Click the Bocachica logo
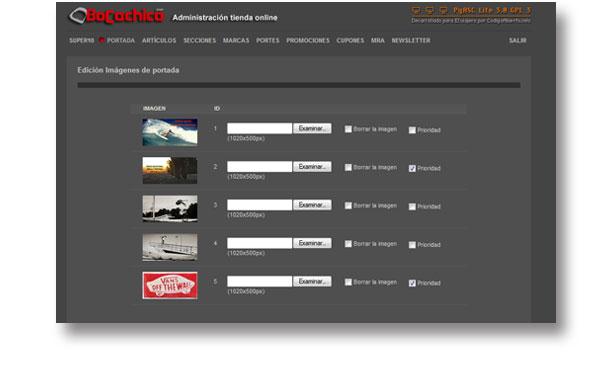Viewport: 600px width, 380px height. click(x=116, y=16)
